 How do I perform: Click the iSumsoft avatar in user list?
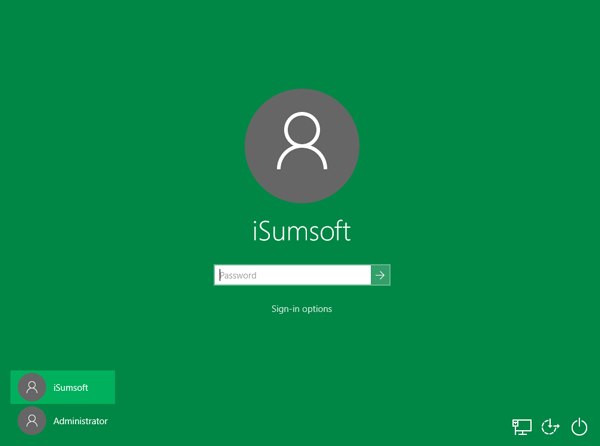(x=32, y=387)
